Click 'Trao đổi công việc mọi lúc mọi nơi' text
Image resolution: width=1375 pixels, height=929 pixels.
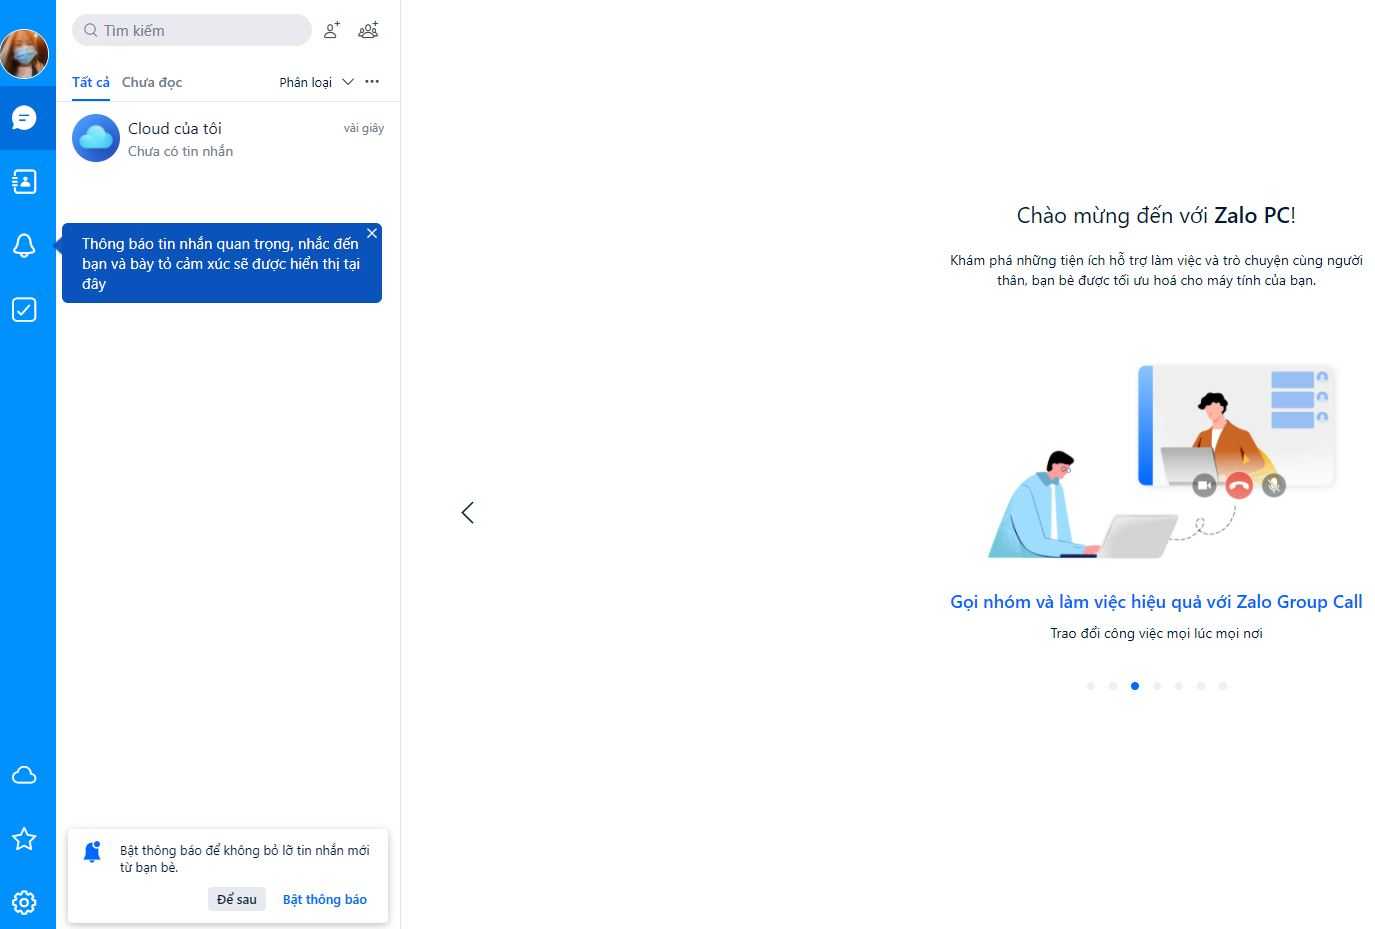pyautogui.click(x=1156, y=633)
